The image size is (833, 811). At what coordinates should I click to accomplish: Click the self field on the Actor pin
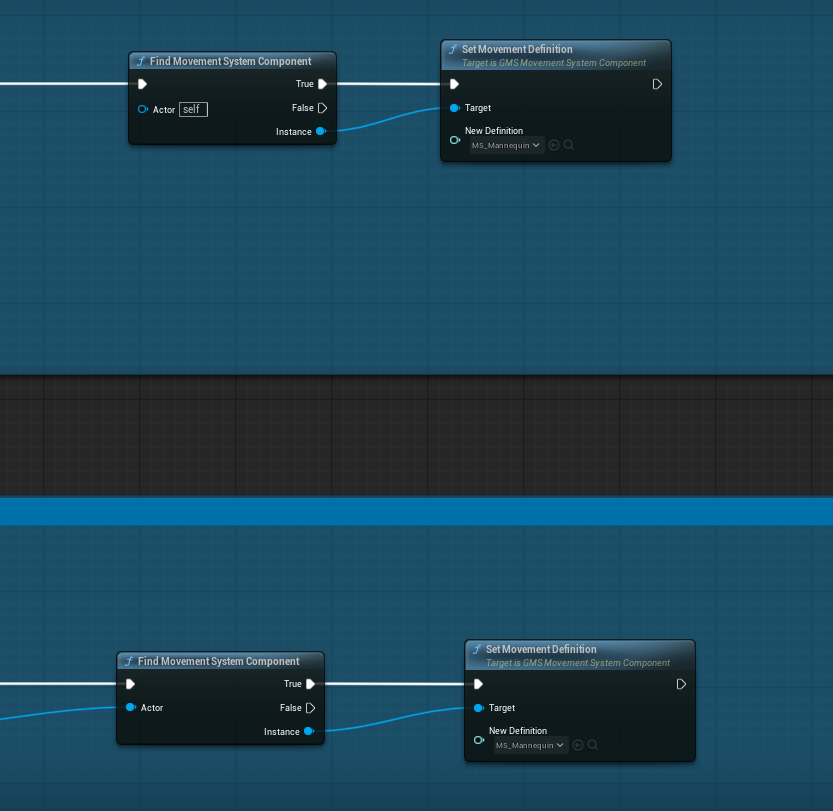coord(193,109)
